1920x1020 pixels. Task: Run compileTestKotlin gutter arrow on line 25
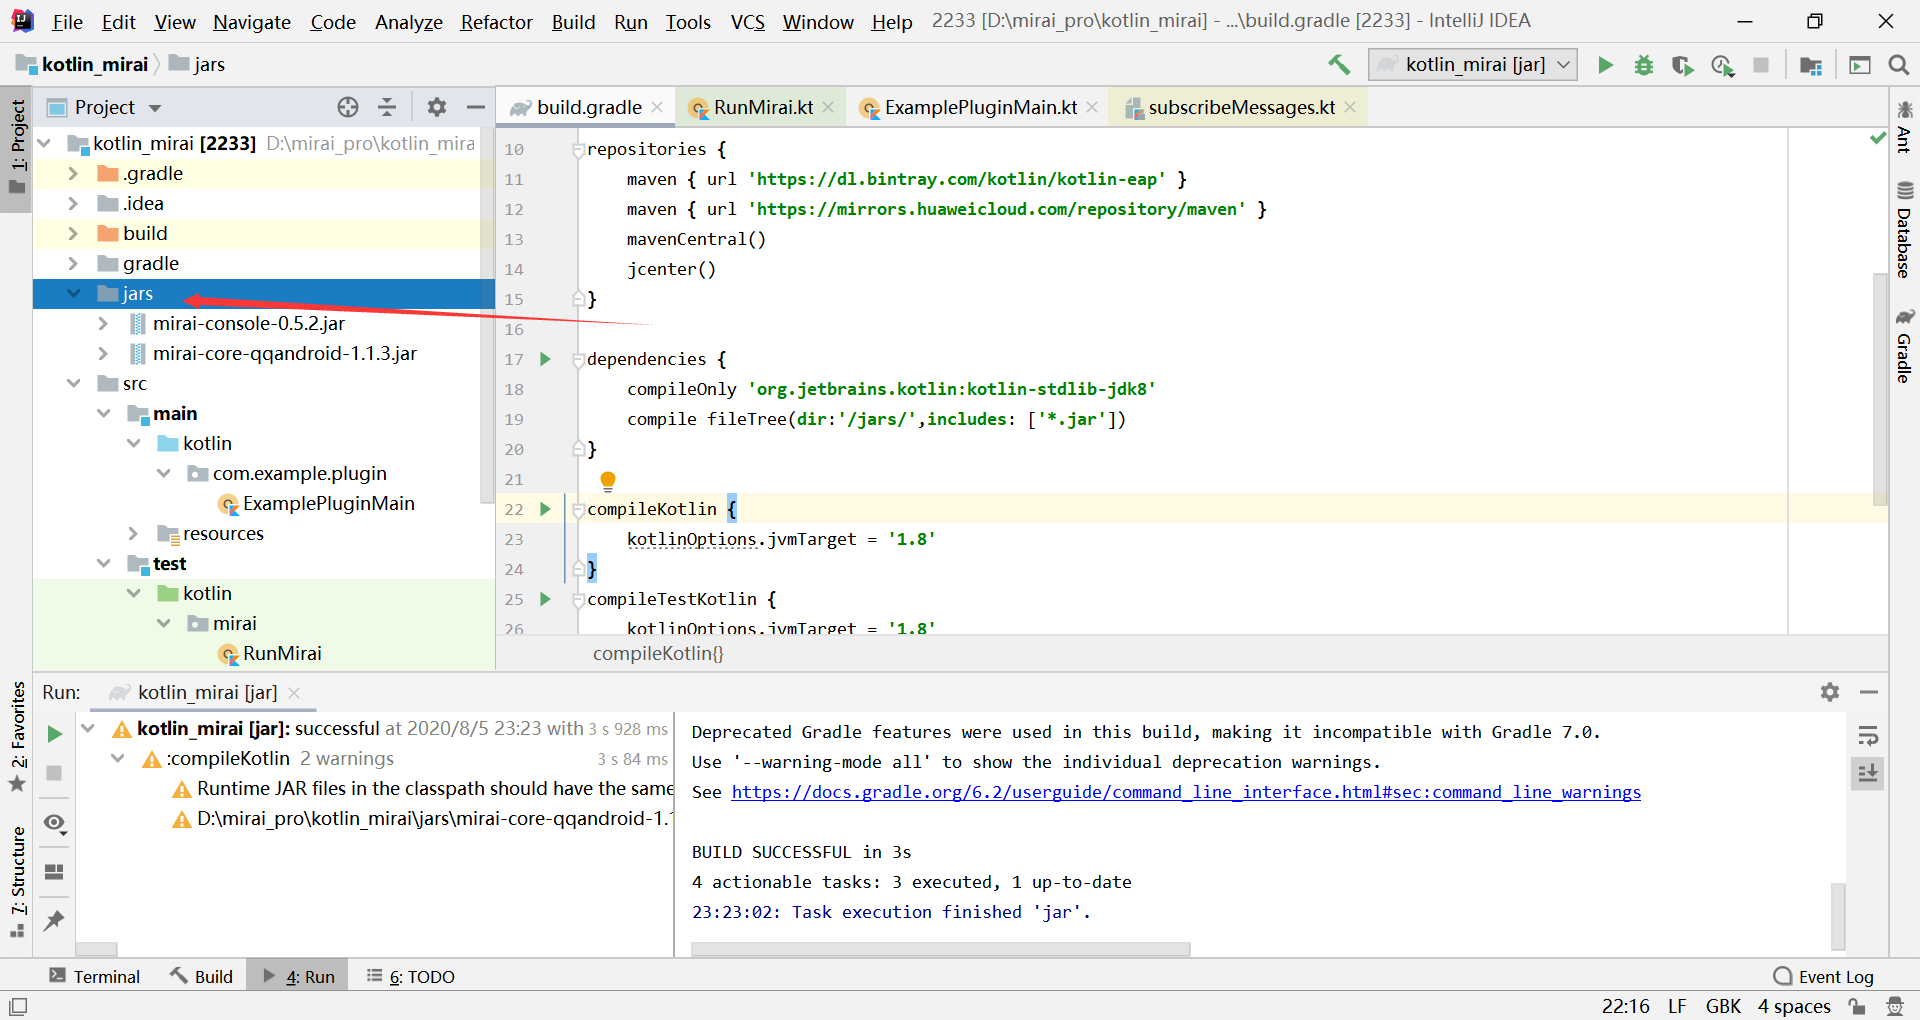pyautogui.click(x=545, y=599)
